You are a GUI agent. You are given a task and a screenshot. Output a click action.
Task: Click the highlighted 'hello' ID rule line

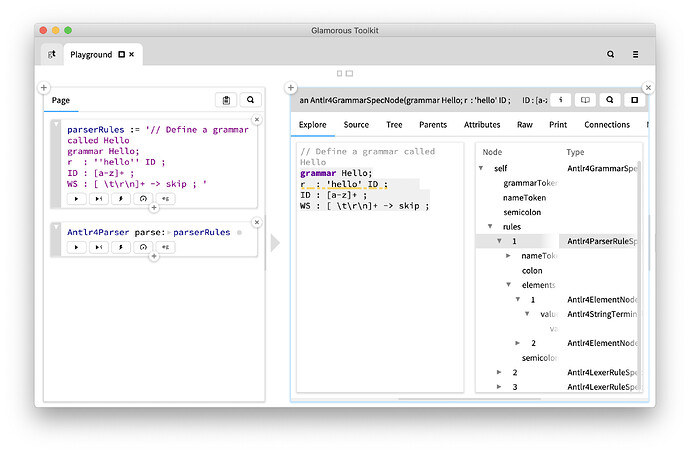tap(344, 184)
